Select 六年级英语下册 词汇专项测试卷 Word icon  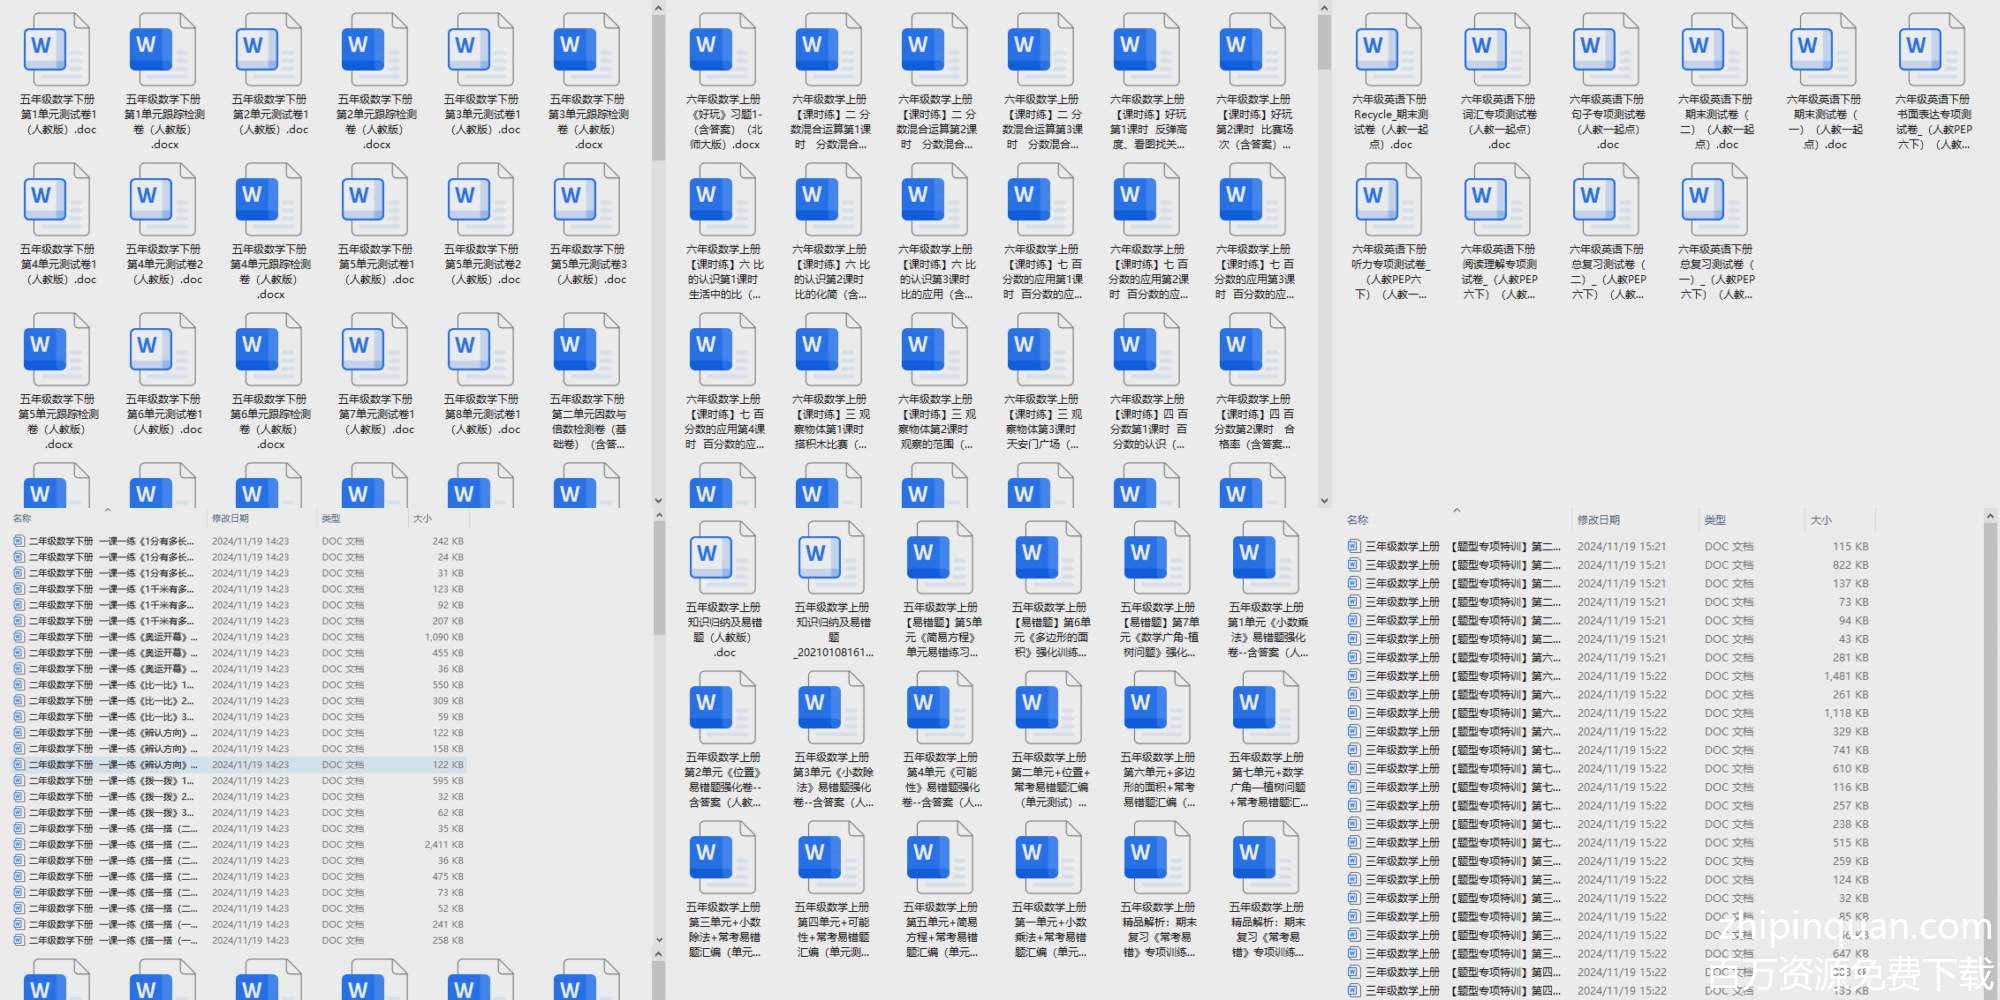[x=1498, y=50]
